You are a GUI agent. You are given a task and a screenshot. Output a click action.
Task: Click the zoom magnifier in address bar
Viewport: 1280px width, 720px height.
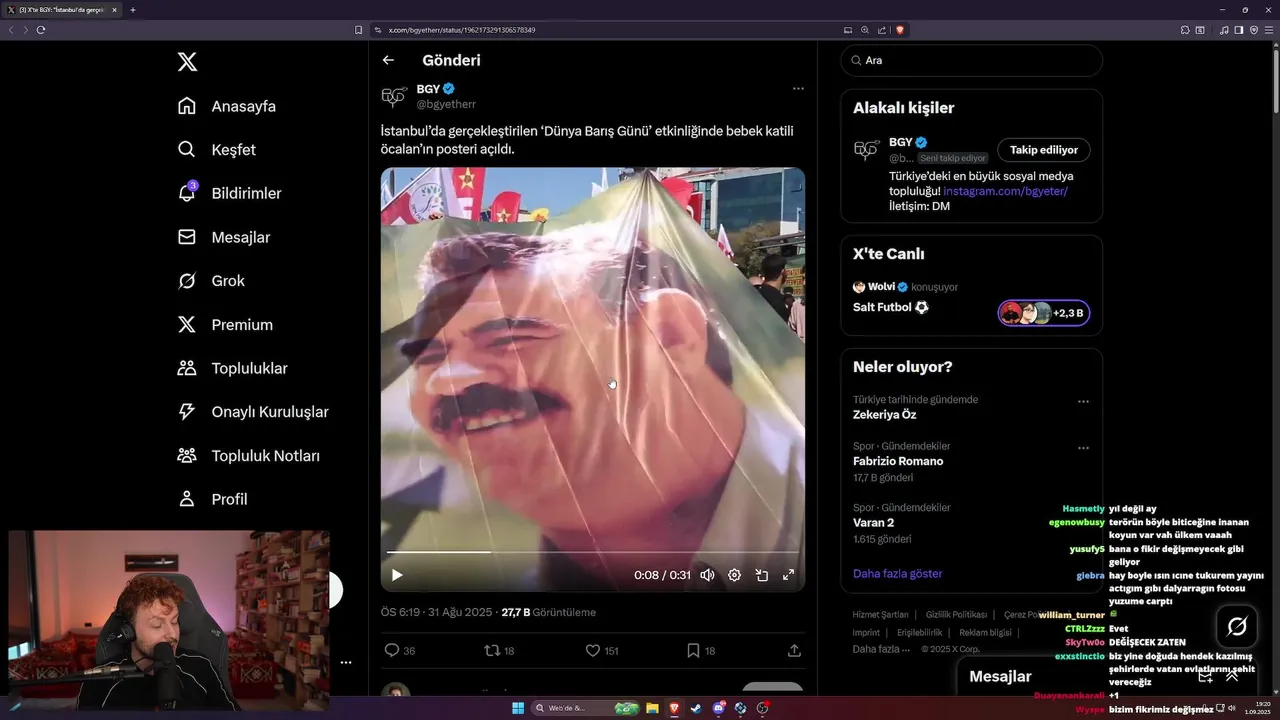pos(864,30)
